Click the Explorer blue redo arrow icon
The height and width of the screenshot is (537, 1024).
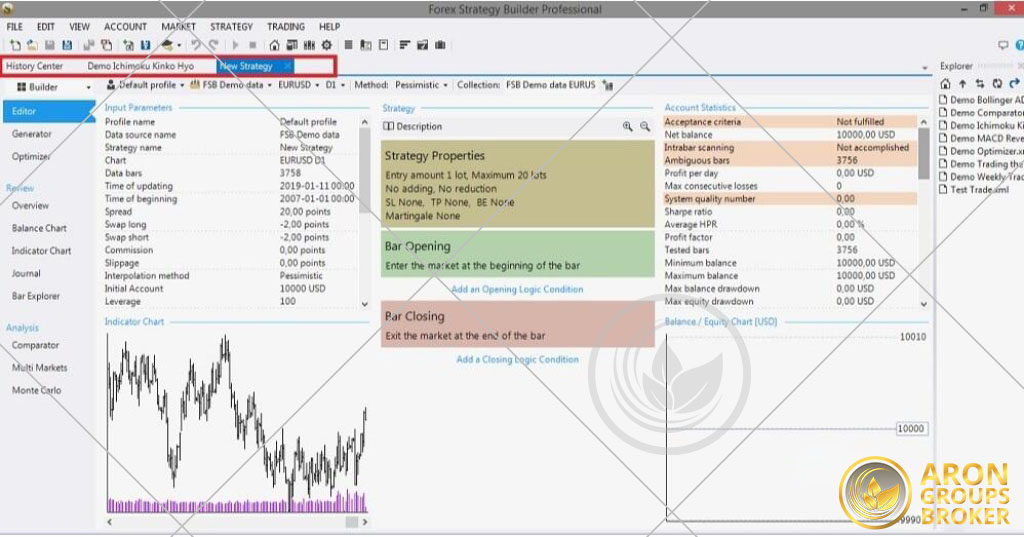tap(1014, 84)
